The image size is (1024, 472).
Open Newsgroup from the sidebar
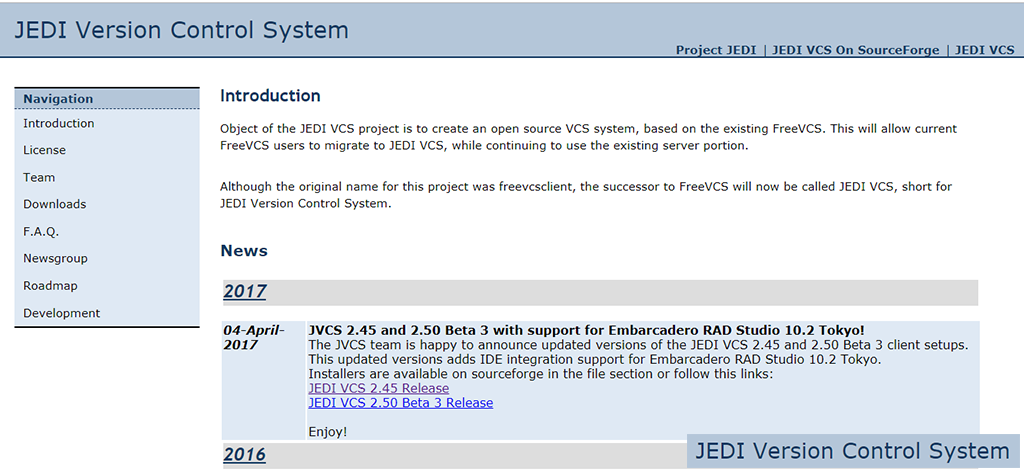[56, 259]
